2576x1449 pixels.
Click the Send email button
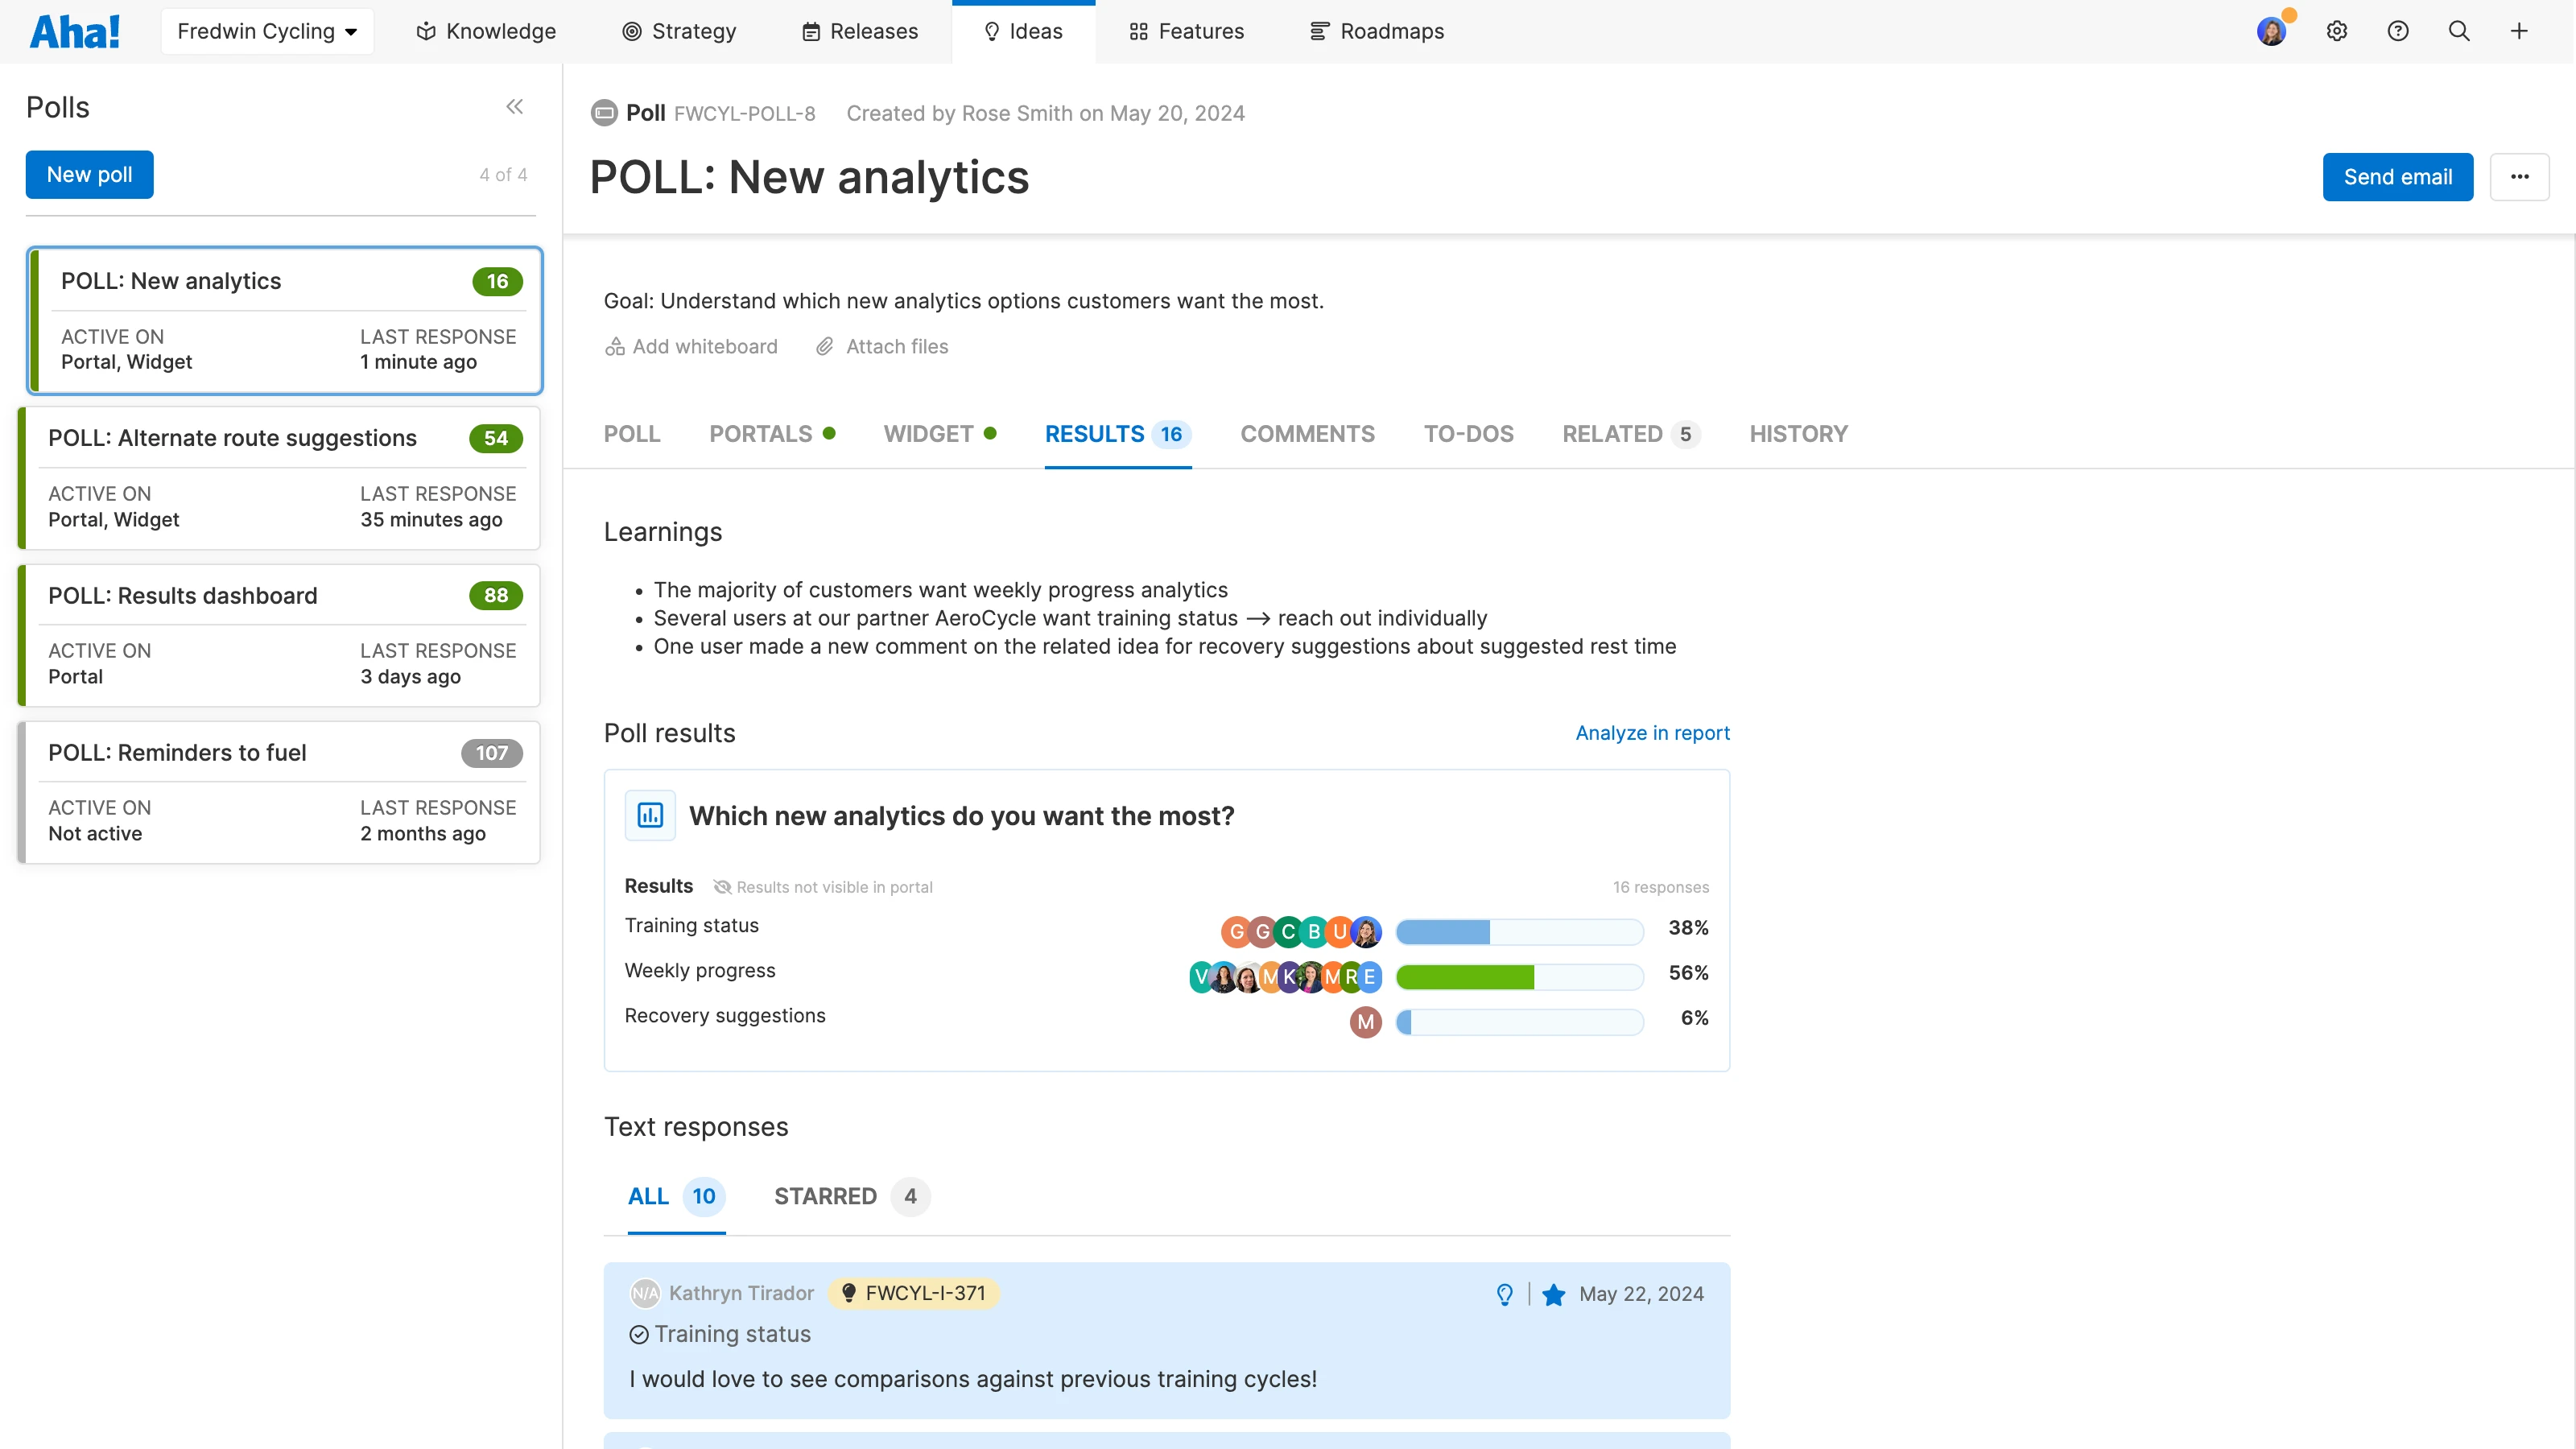pyautogui.click(x=2398, y=177)
